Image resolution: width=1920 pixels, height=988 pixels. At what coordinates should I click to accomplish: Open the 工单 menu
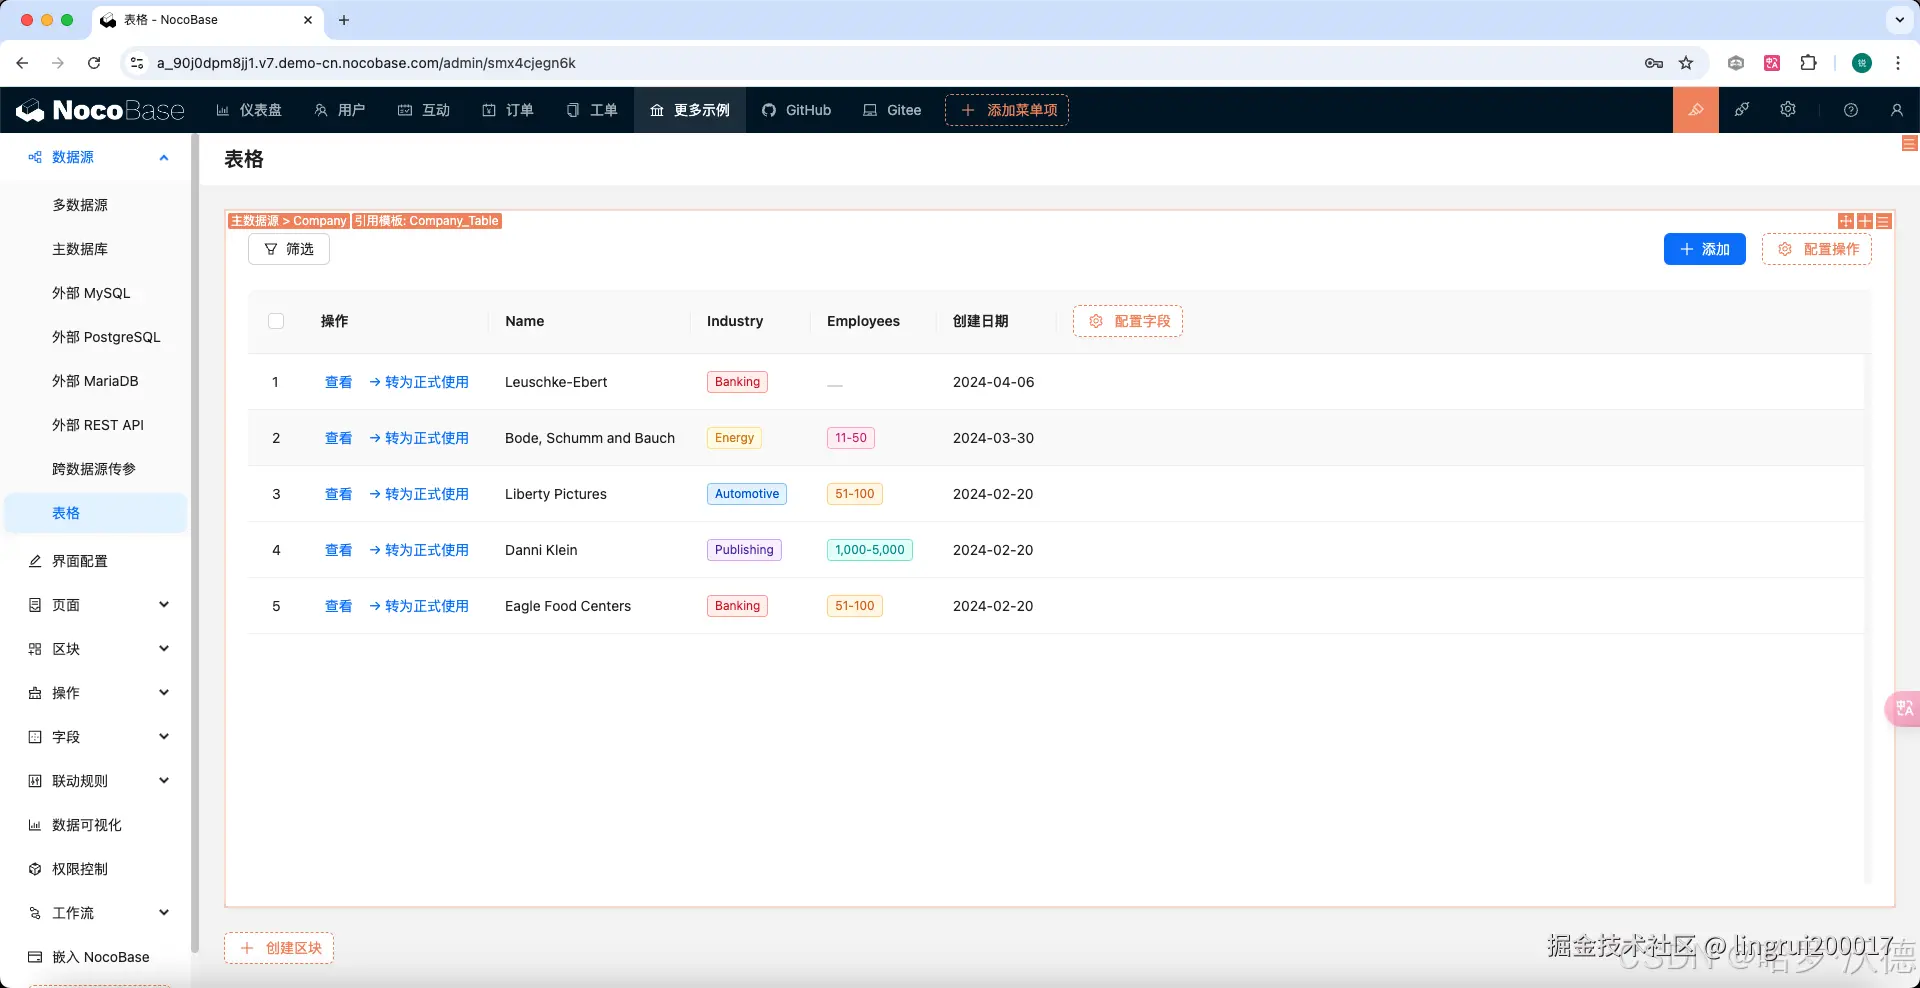pos(592,110)
